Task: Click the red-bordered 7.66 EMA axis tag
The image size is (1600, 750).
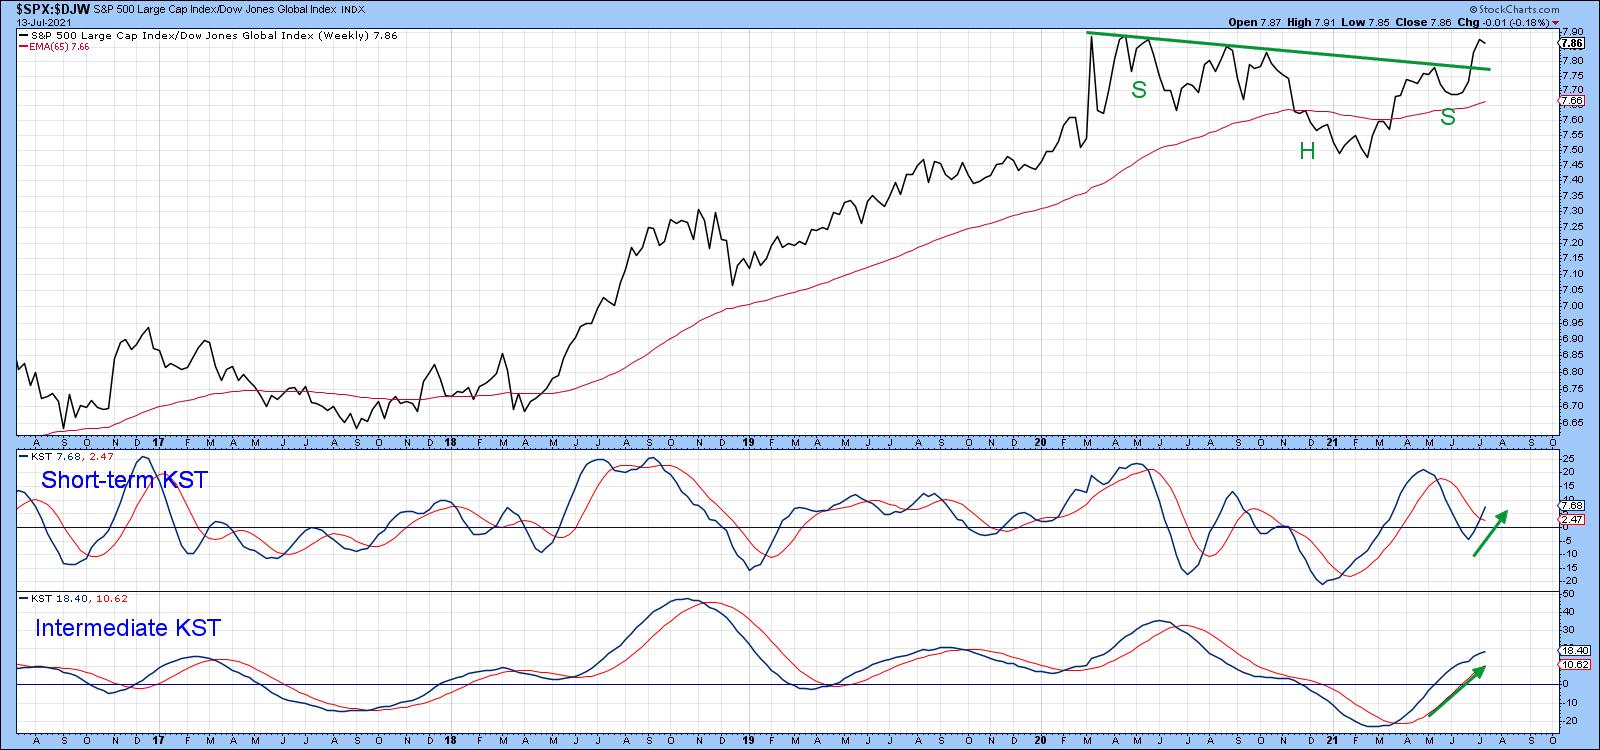Action: (1571, 101)
